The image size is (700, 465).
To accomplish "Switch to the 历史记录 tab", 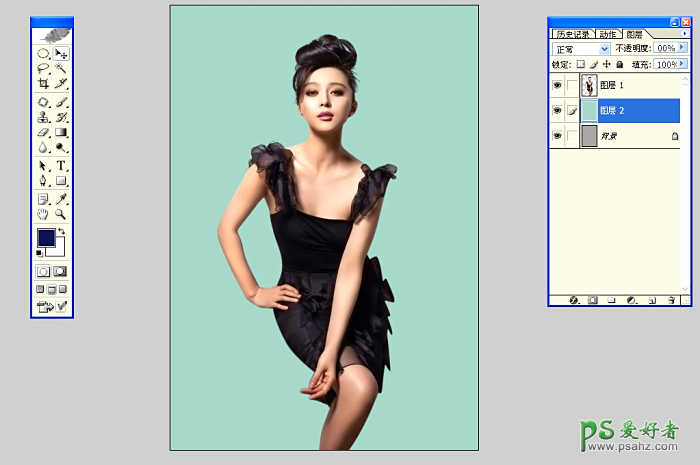I will (572, 34).
